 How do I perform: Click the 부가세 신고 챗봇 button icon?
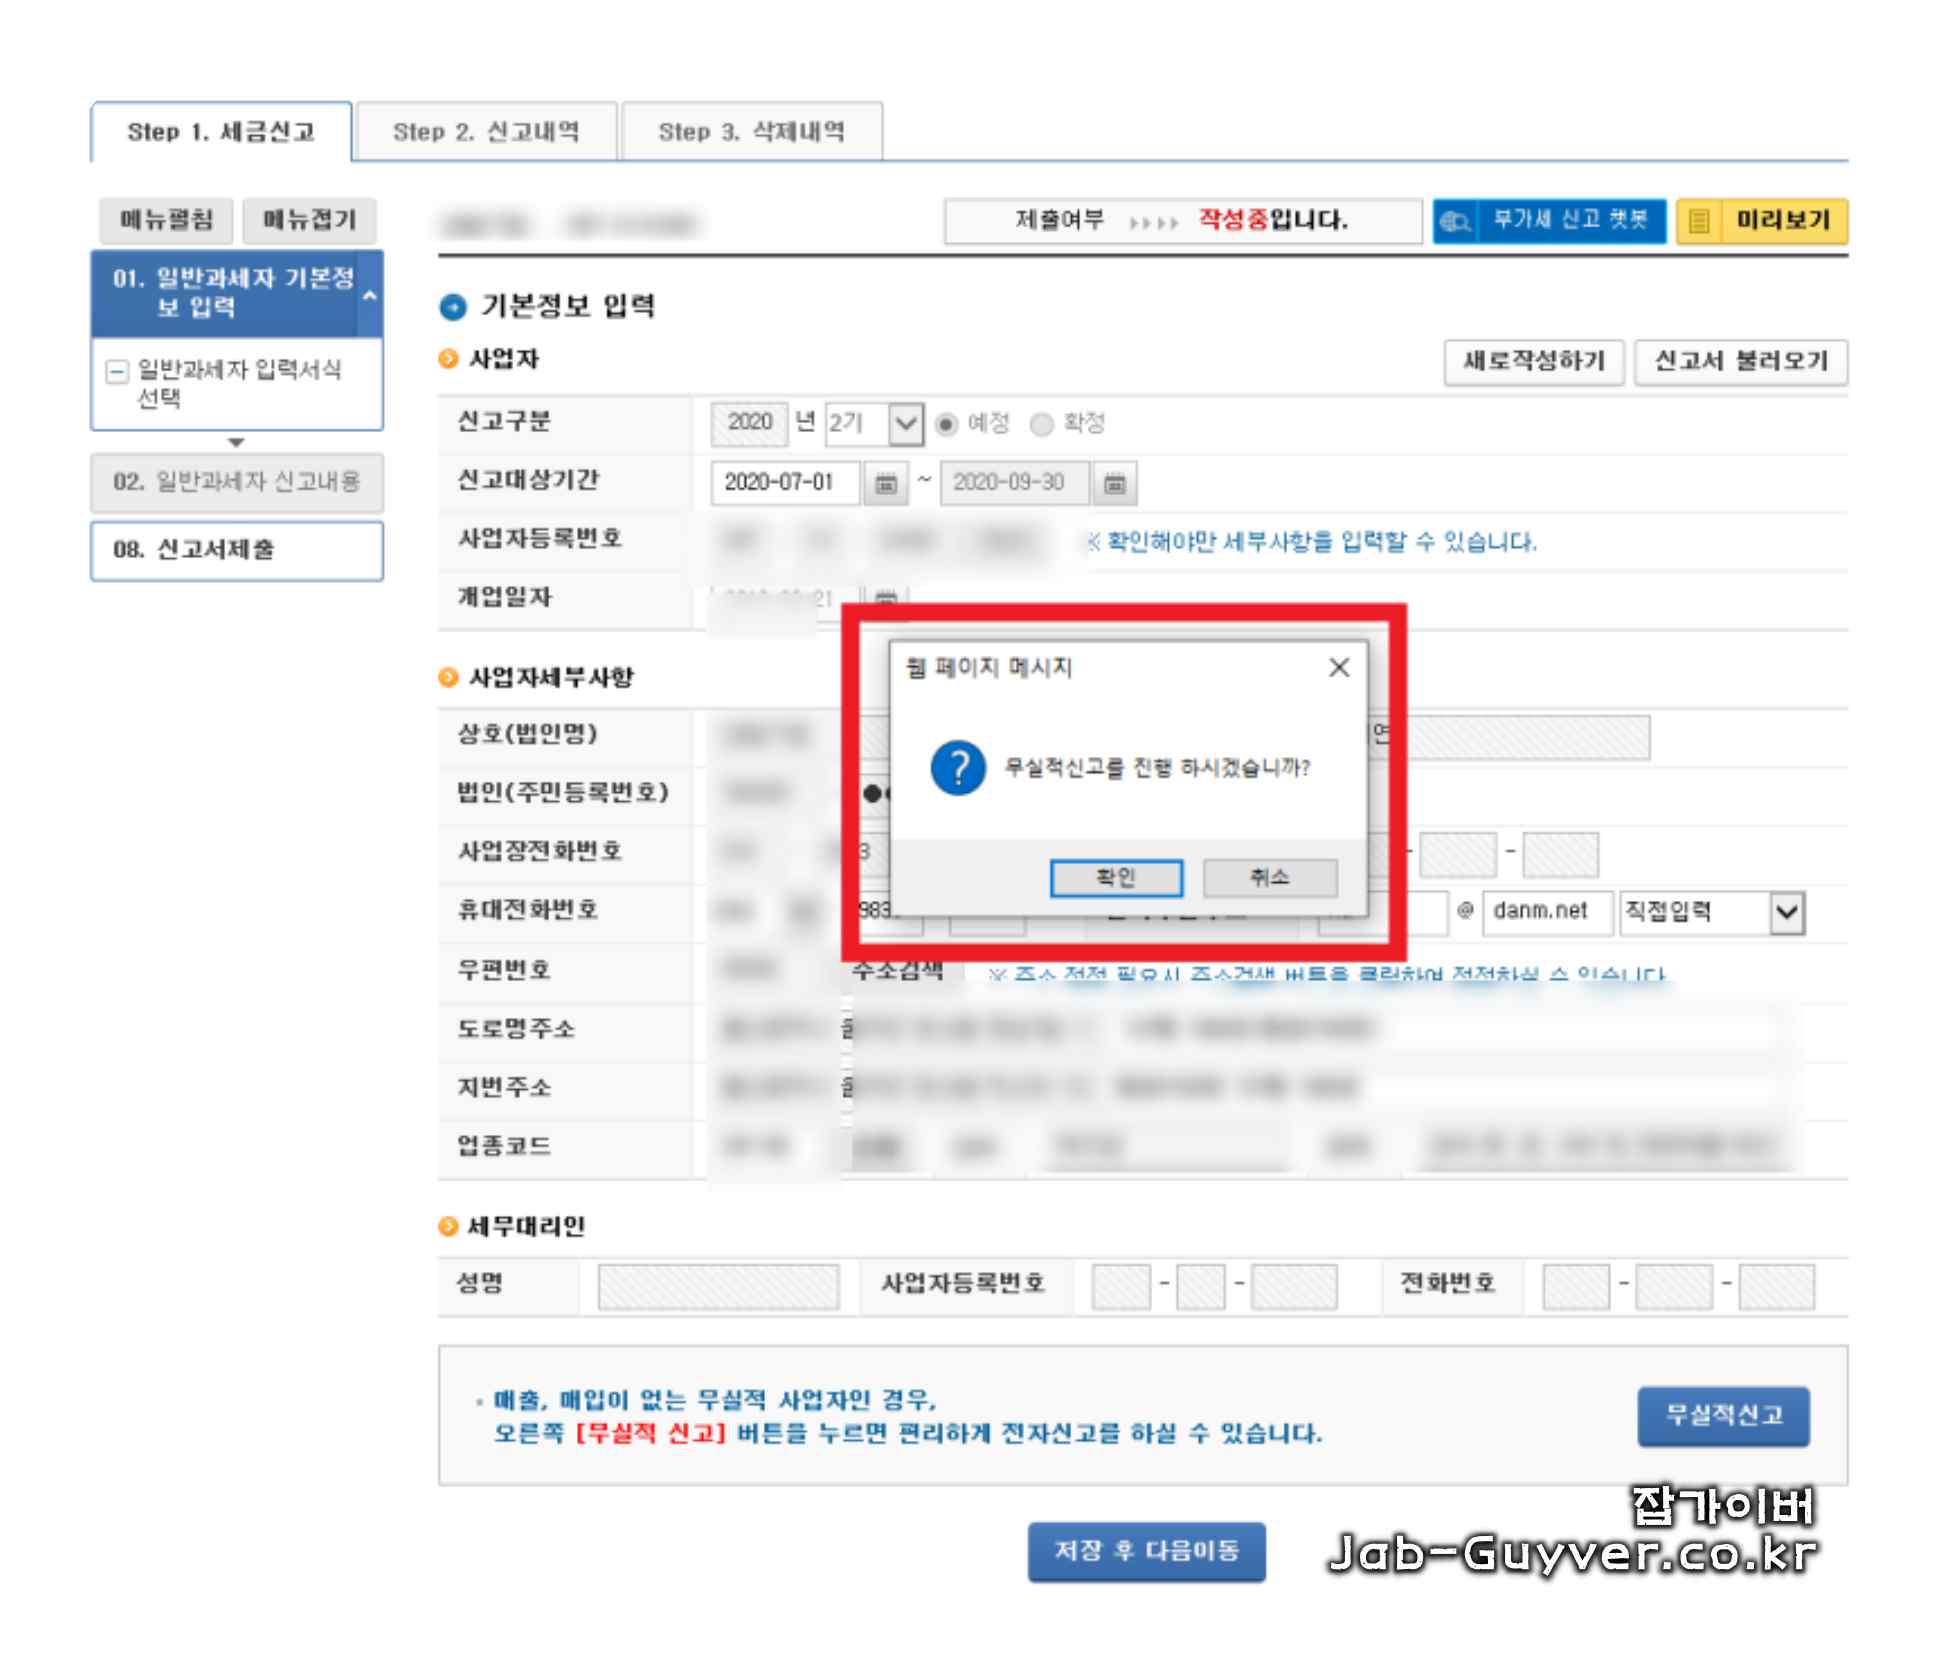(1455, 221)
